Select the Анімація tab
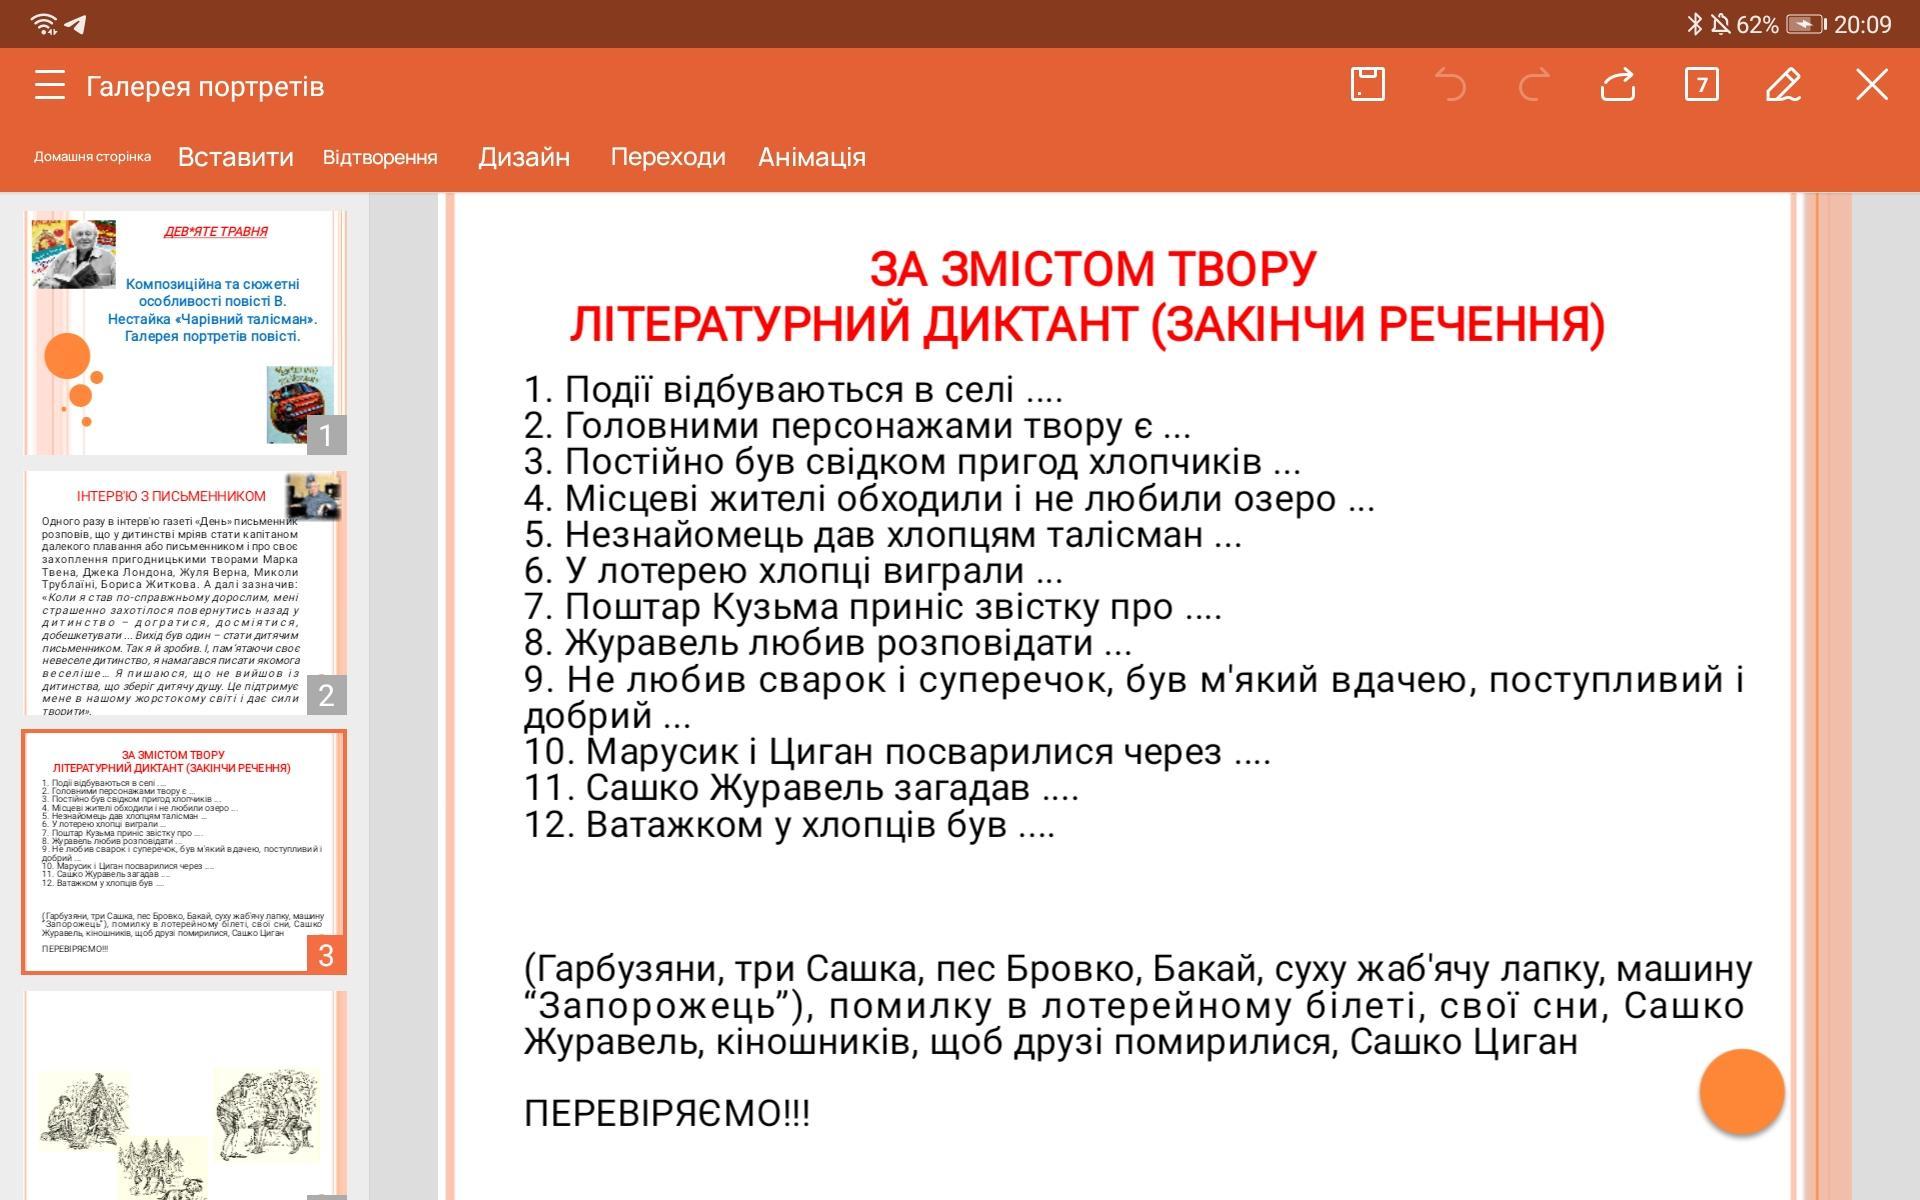Screen dimensions: 1920x1200 point(812,157)
